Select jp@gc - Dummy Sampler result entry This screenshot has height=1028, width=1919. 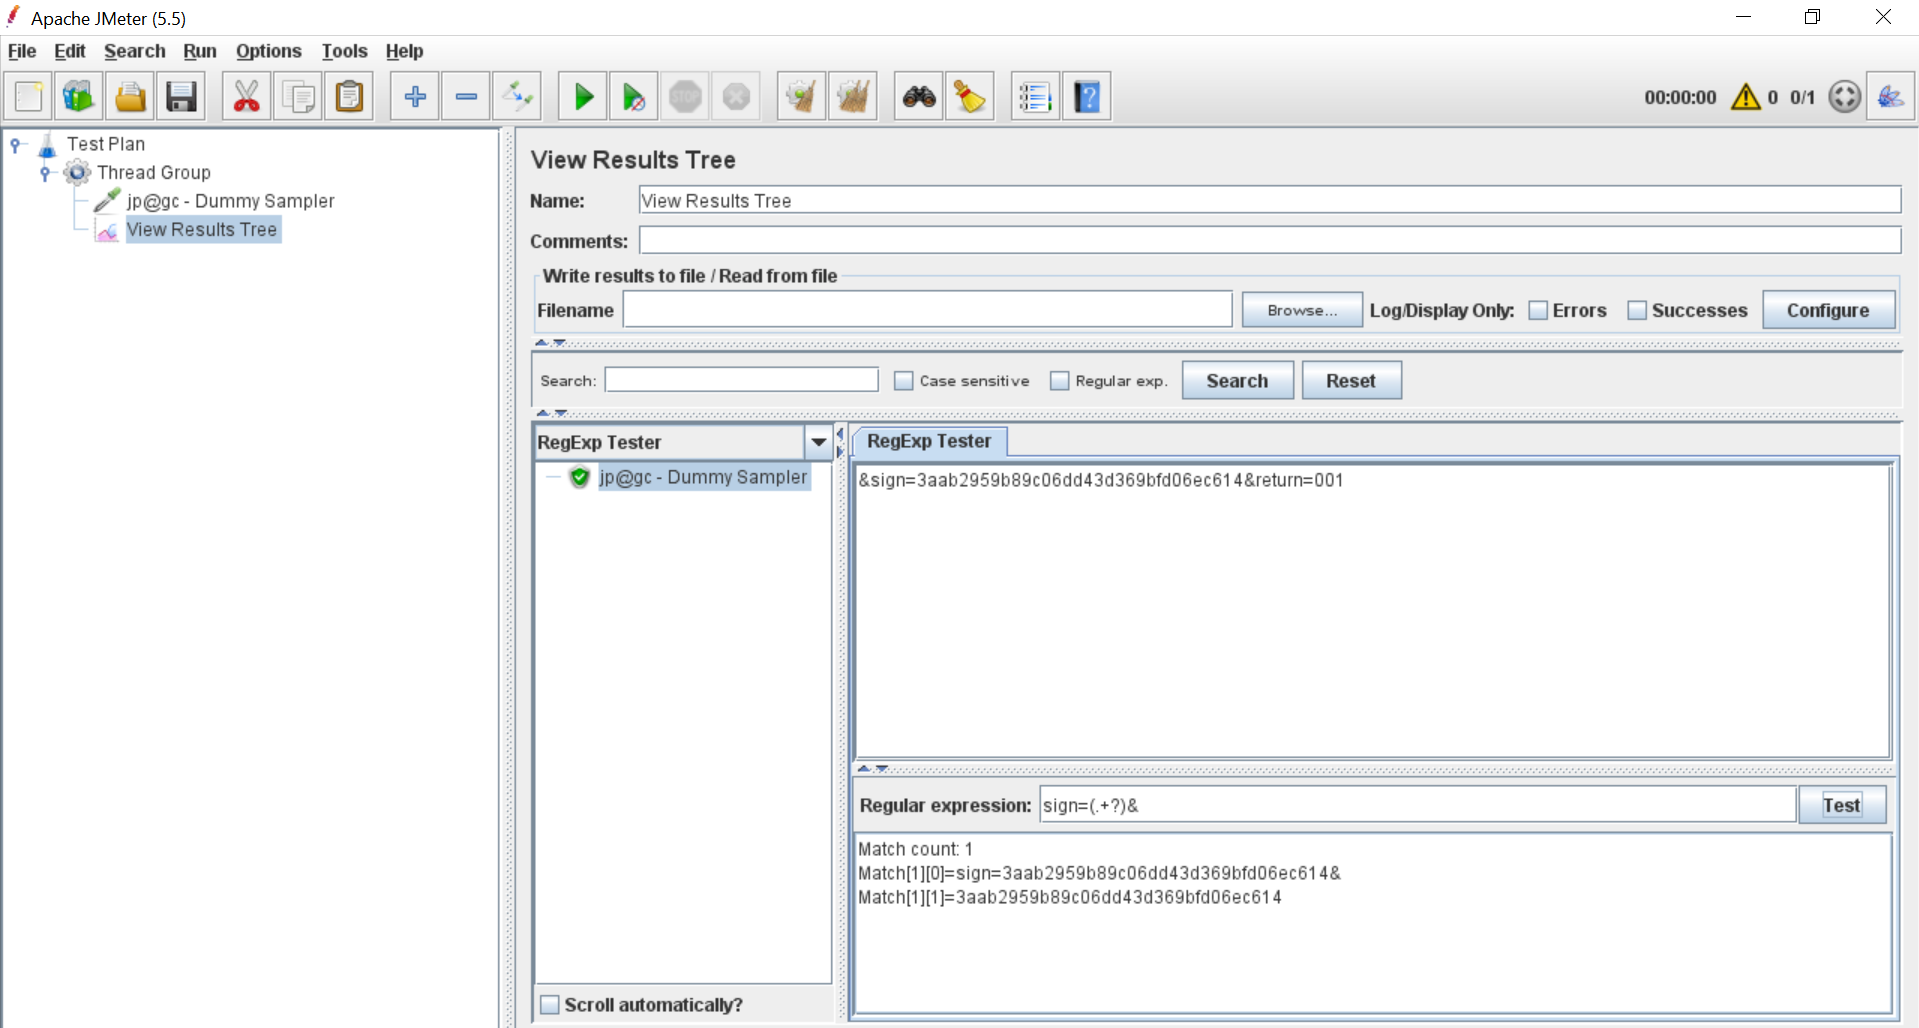point(703,477)
